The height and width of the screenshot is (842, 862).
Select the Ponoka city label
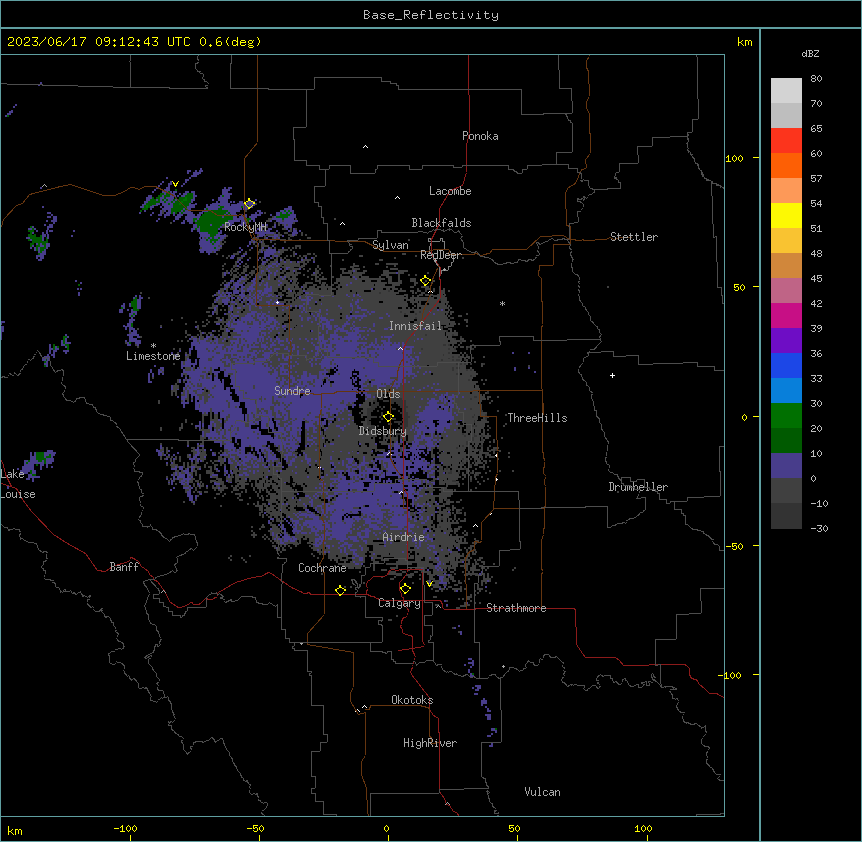pos(480,136)
